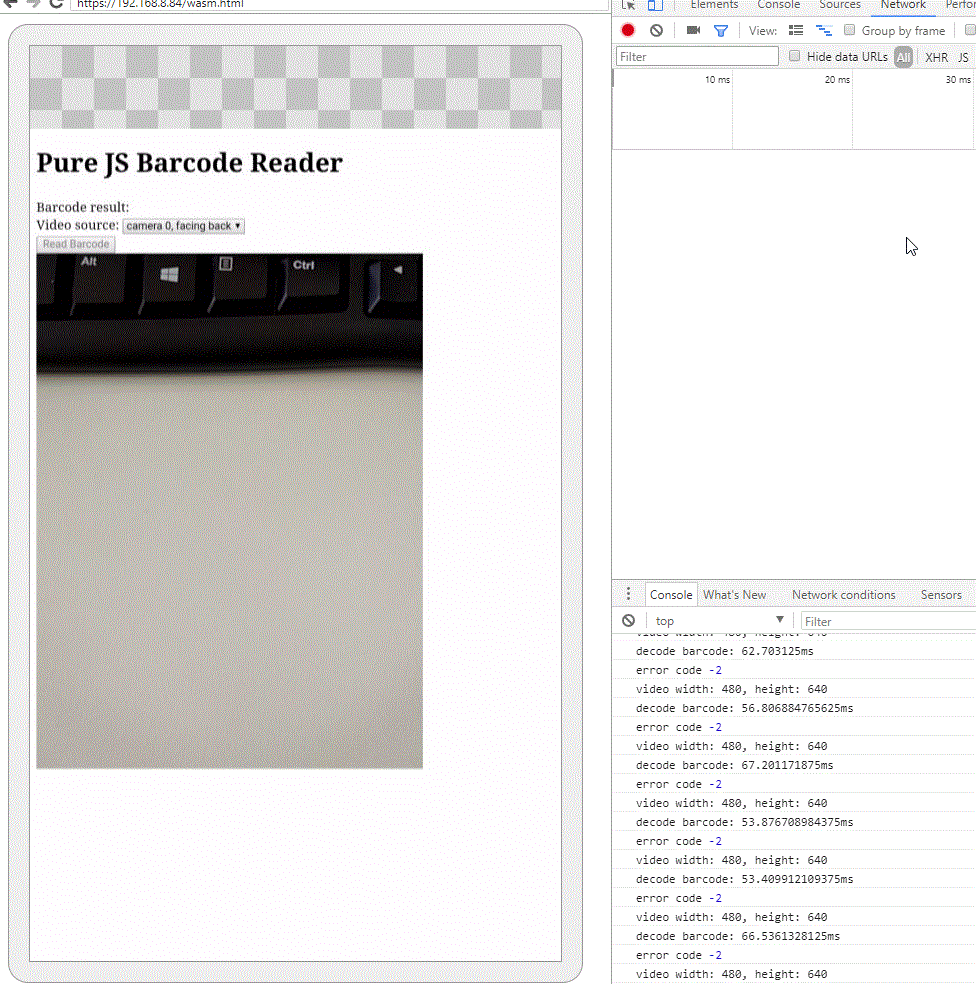976x984 pixels.
Task: Switch to the Sensors drawer tab
Action: 940,595
